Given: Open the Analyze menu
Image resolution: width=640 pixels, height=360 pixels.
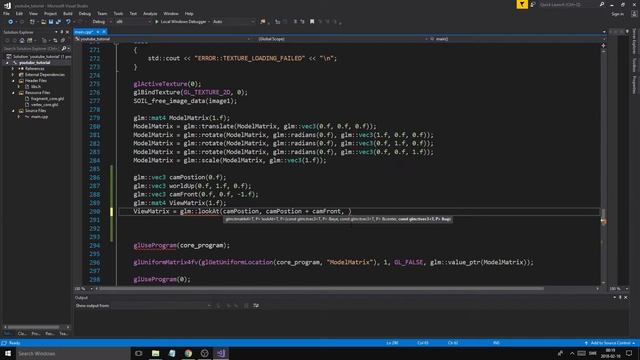Looking at the screenshot, I should pyautogui.click(x=150, y=13).
